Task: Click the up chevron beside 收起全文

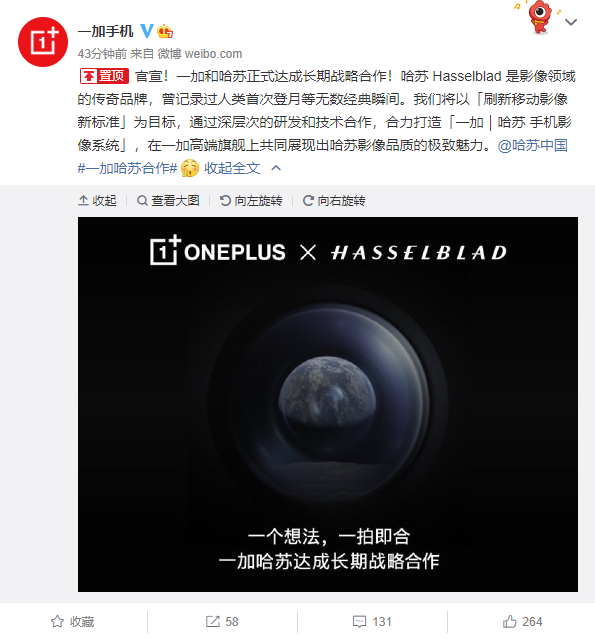Action: pos(276,168)
